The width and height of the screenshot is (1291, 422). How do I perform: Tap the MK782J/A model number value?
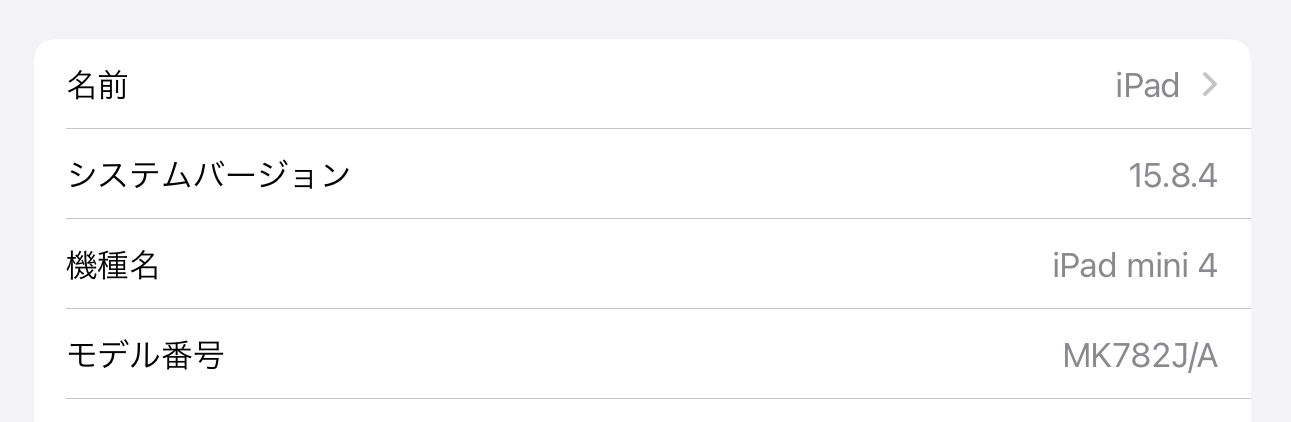click(1140, 355)
